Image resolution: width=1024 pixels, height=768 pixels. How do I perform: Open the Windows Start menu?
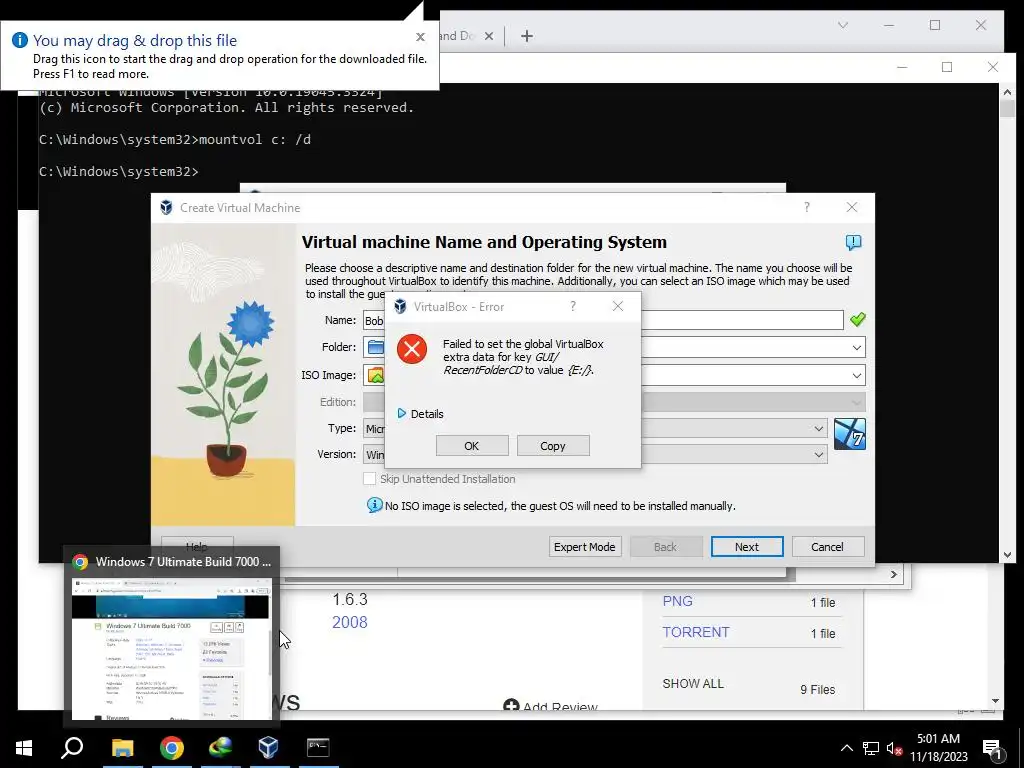click(24, 748)
